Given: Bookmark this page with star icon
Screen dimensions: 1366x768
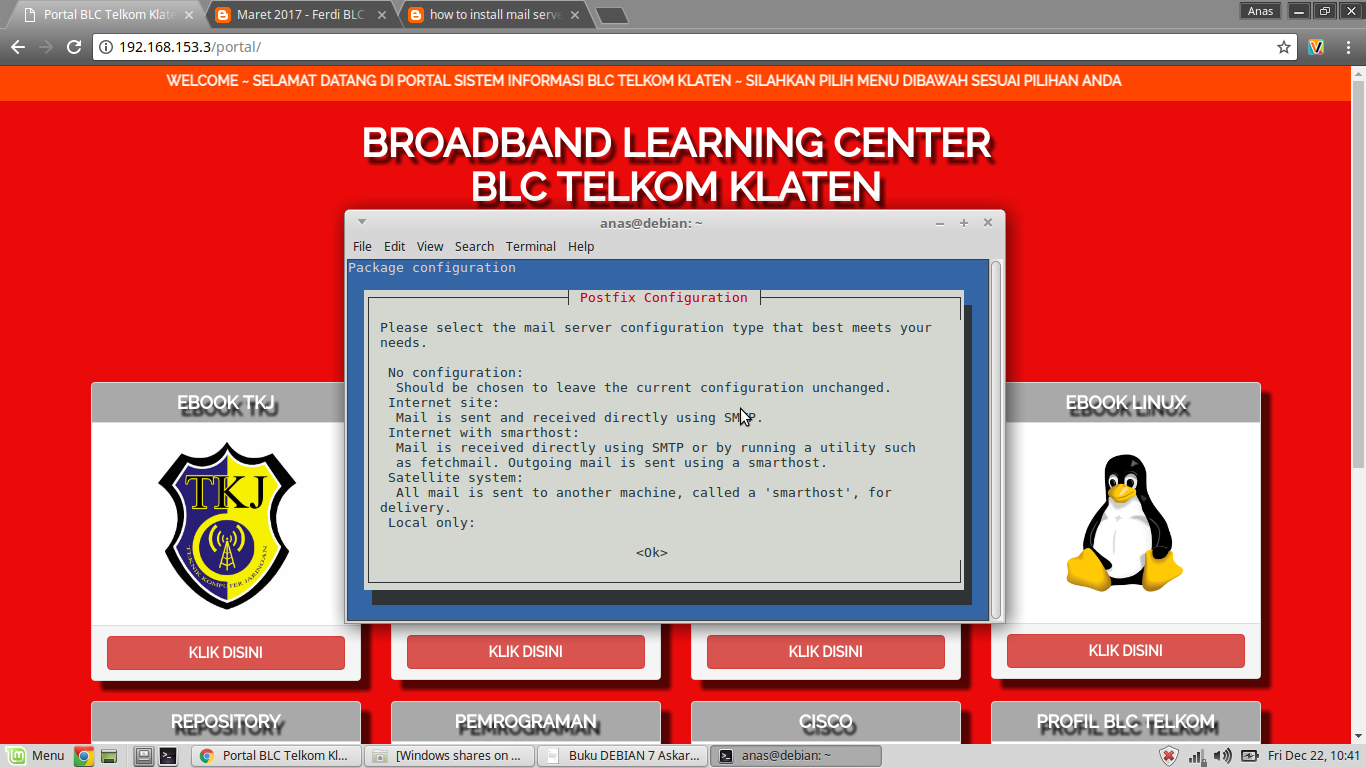Looking at the screenshot, I should click(1284, 47).
